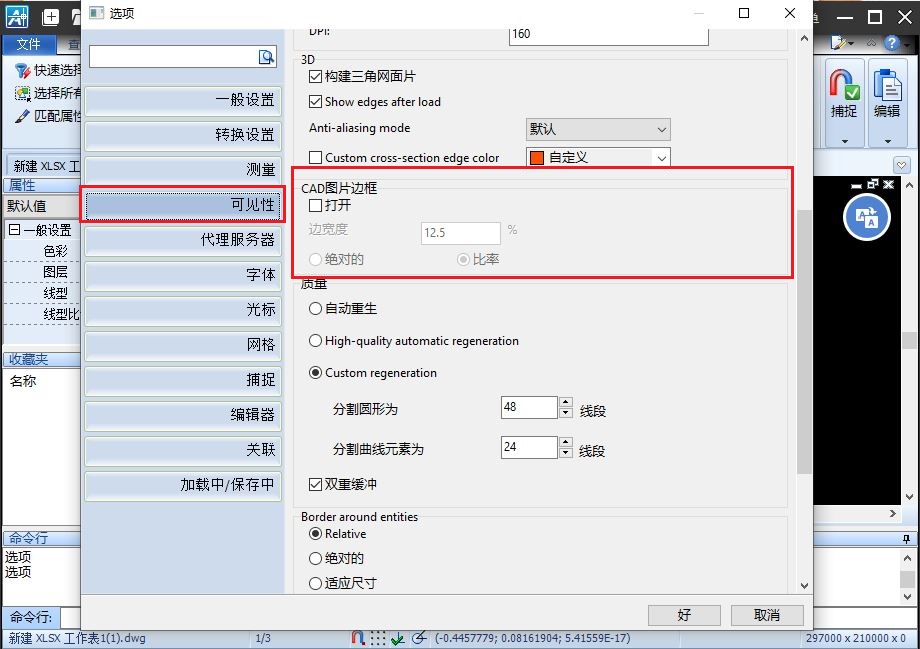Screen dimensions: 920x649
Task: Select the 适应尺寸 radio button
Action: [x=315, y=583]
